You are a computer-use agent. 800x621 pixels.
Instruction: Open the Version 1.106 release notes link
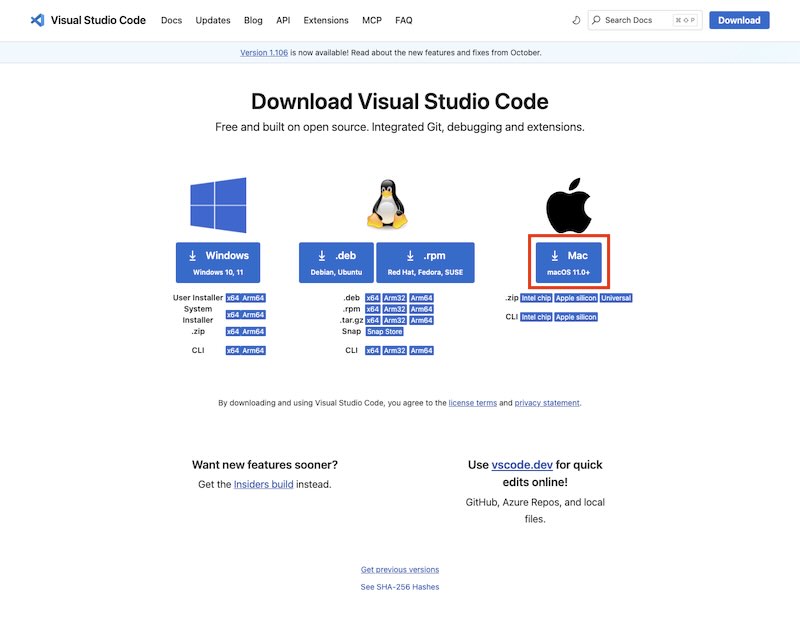click(265, 51)
